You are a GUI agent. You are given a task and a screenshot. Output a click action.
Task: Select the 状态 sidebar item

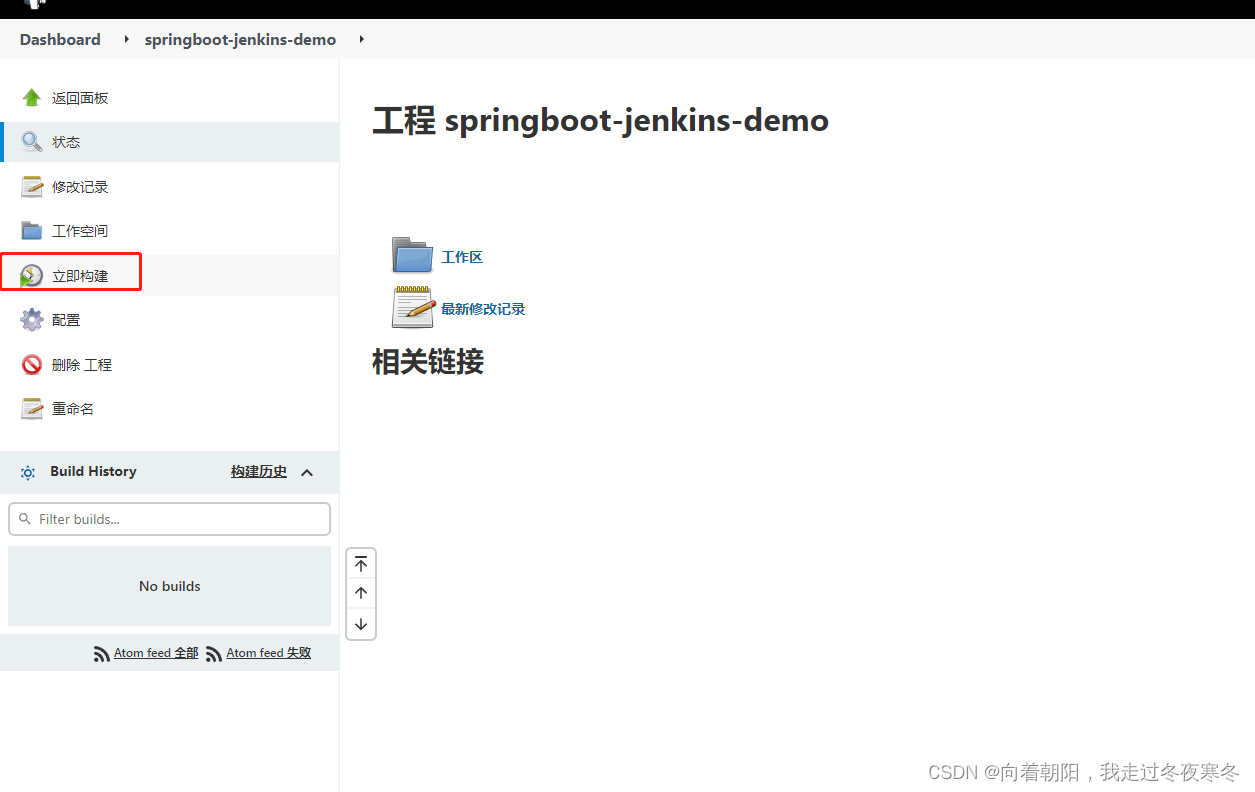coord(170,142)
